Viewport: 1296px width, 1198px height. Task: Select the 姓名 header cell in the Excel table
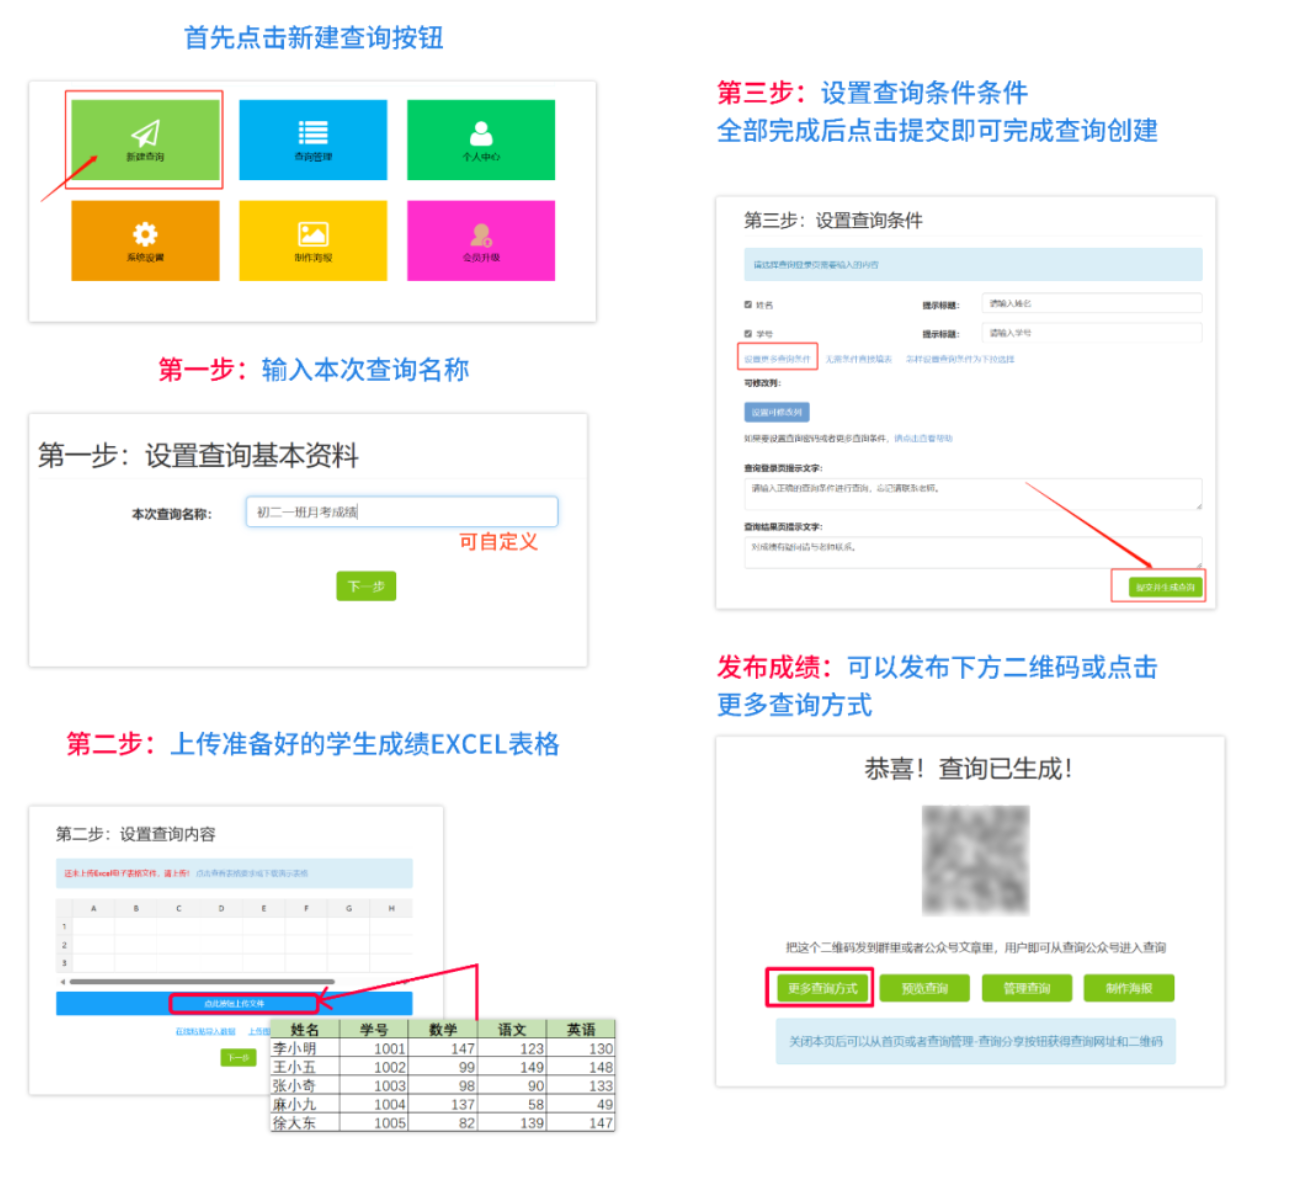click(305, 1029)
